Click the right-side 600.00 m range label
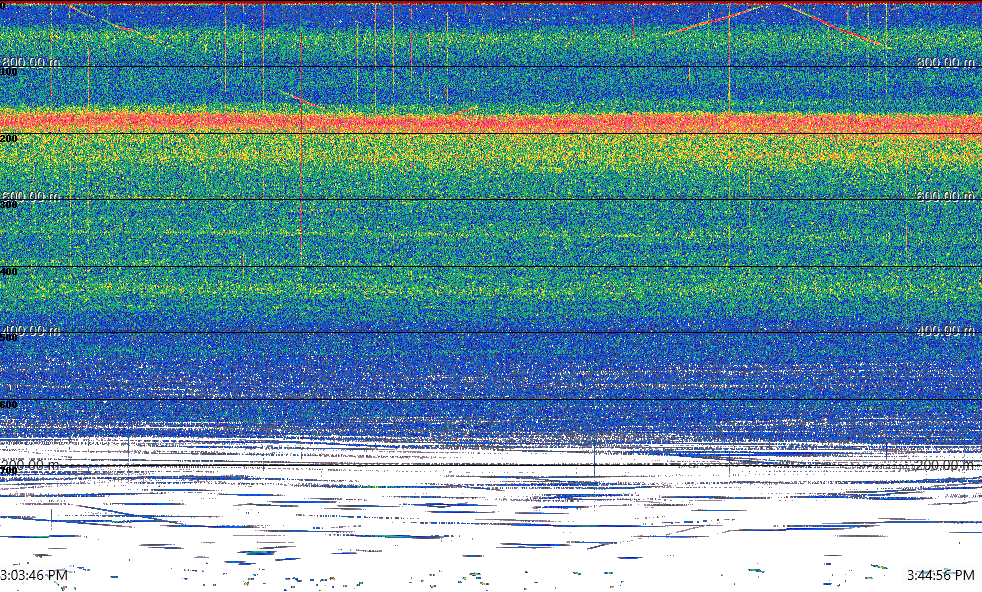The width and height of the screenshot is (982, 592). (946, 195)
